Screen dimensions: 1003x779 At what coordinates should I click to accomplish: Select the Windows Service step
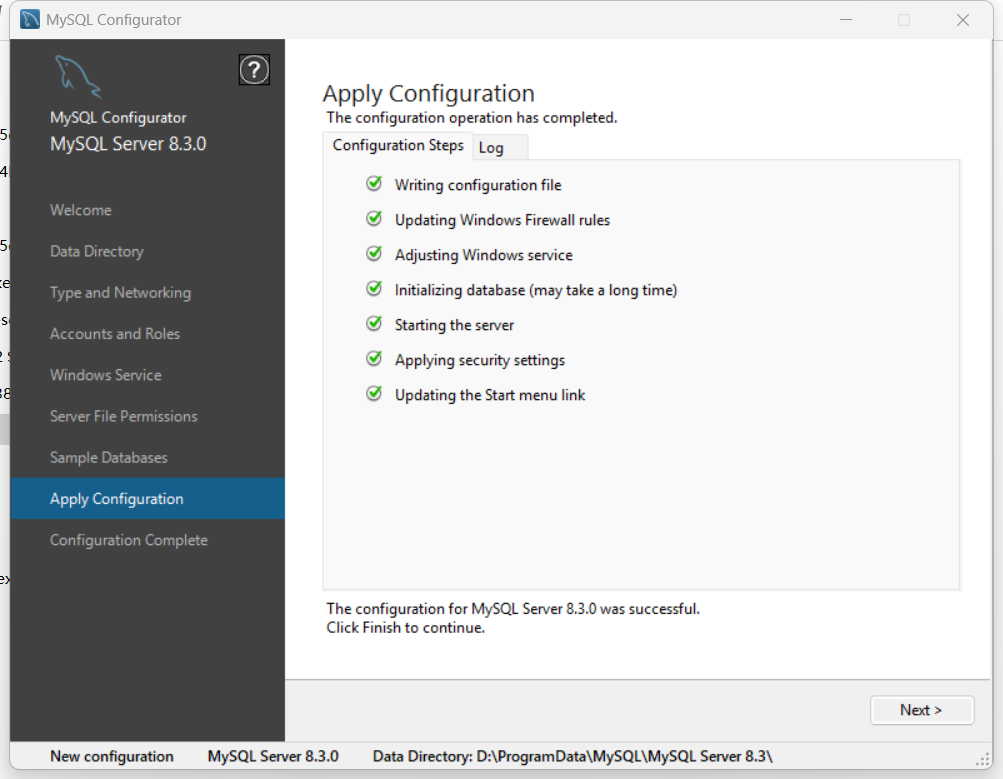click(106, 375)
